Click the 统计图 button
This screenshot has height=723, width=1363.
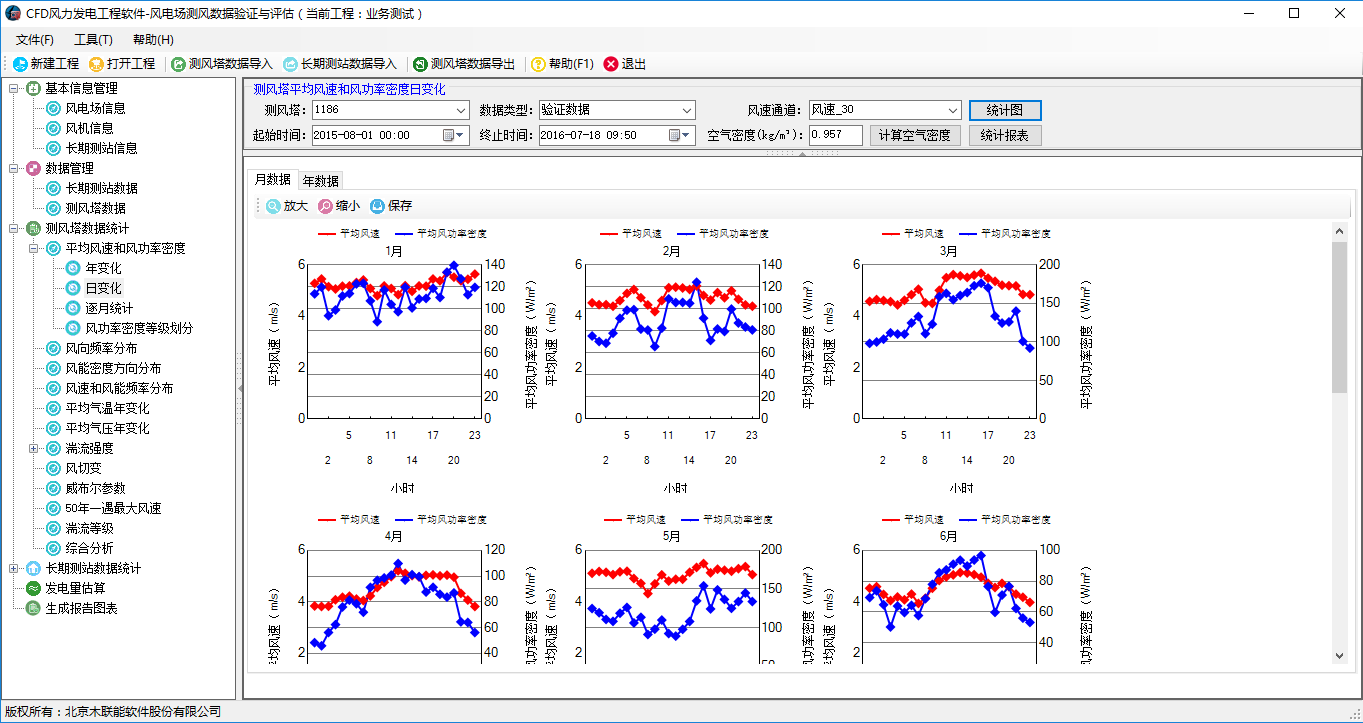pos(1005,110)
